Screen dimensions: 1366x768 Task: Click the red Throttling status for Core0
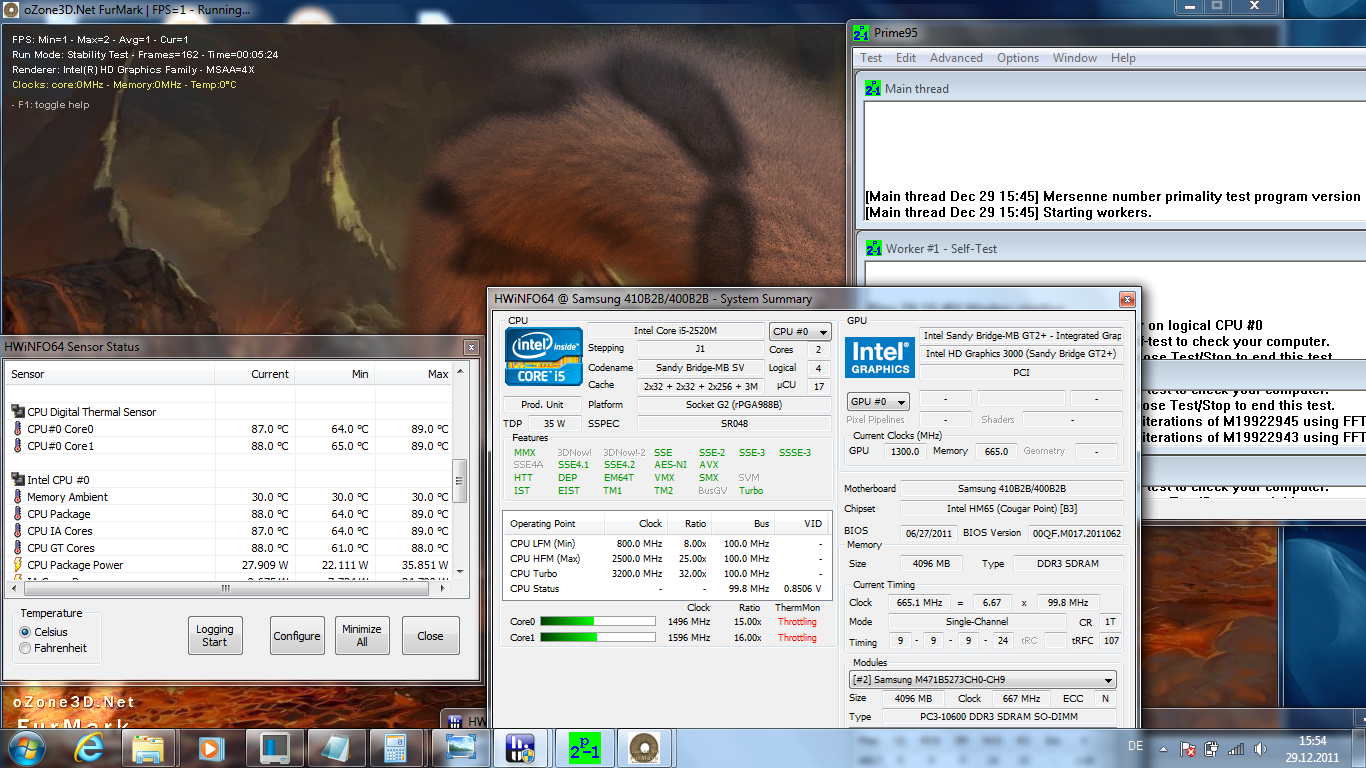(797, 622)
